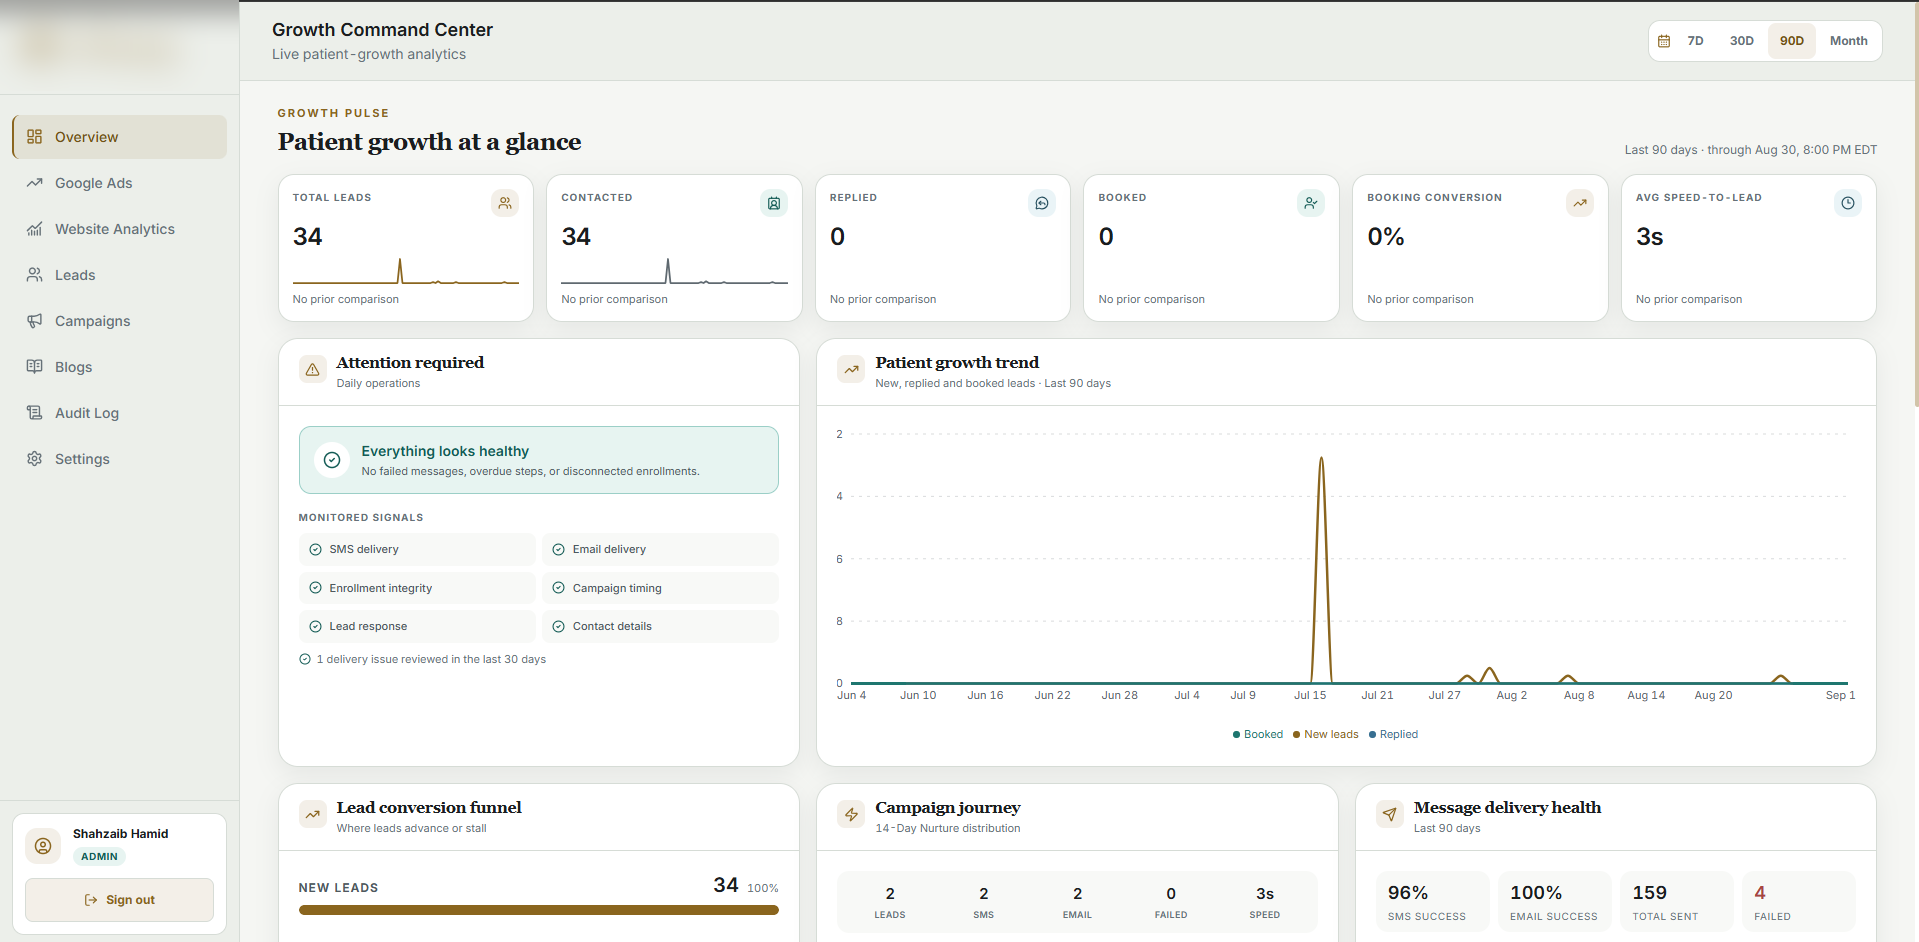
Task: Click the Sign out button
Action: [x=119, y=900]
